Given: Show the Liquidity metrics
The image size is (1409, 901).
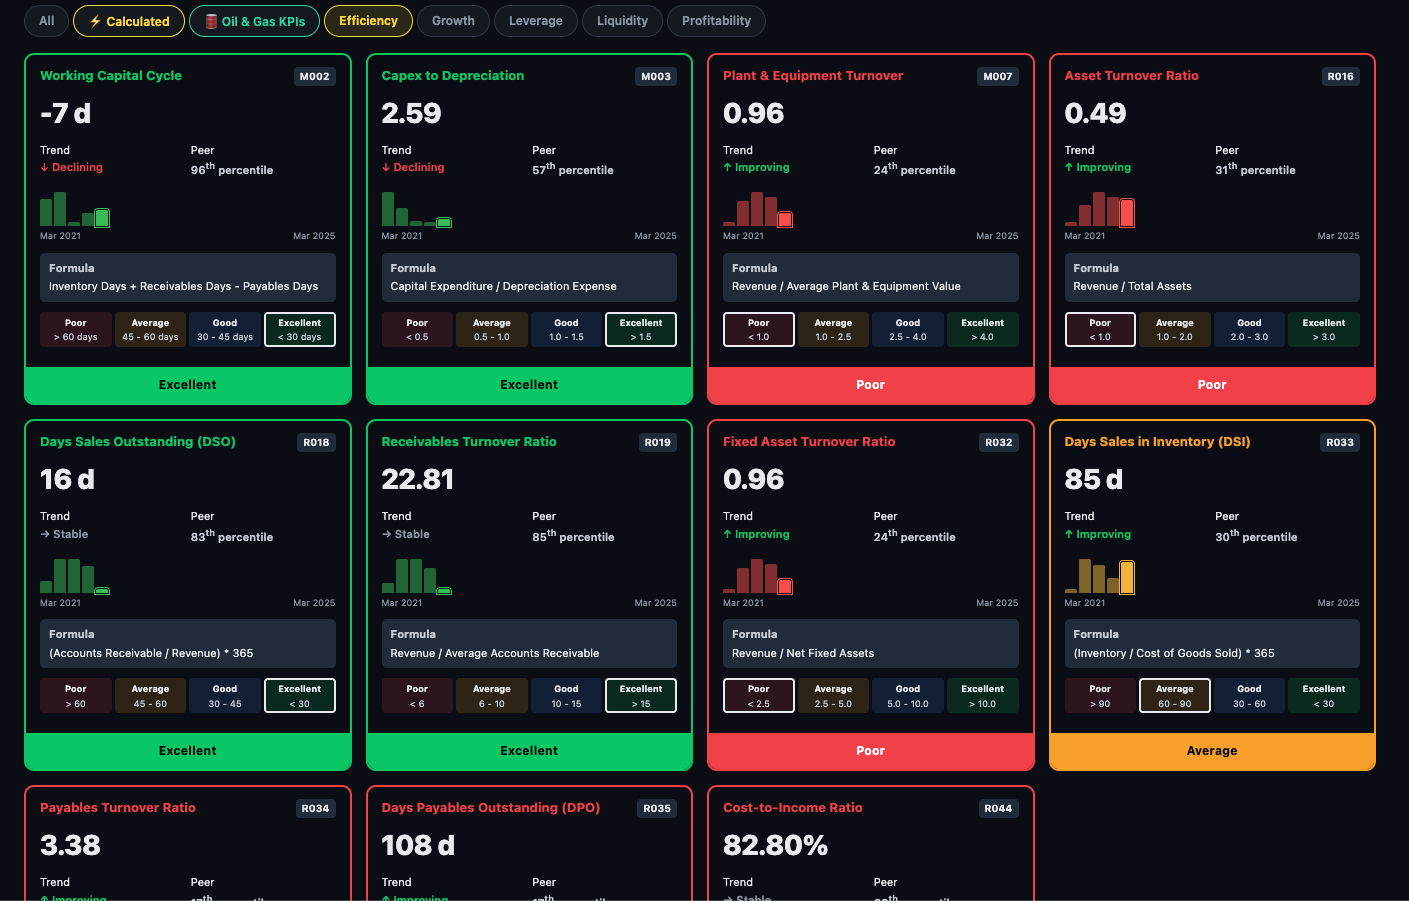Looking at the screenshot, I should pyautogui.click(x=622, y=21).
